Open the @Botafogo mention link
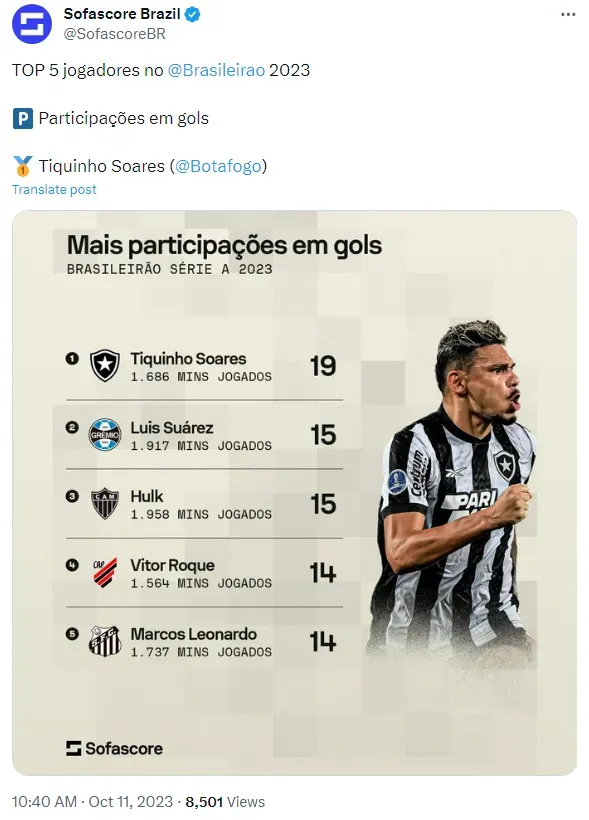589x820 pixels. click(218, 166)
